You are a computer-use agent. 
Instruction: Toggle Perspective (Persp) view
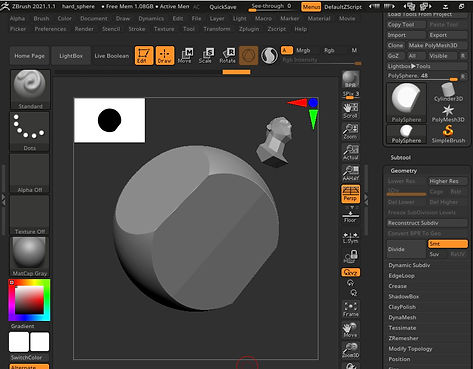[x=350, y=194]
